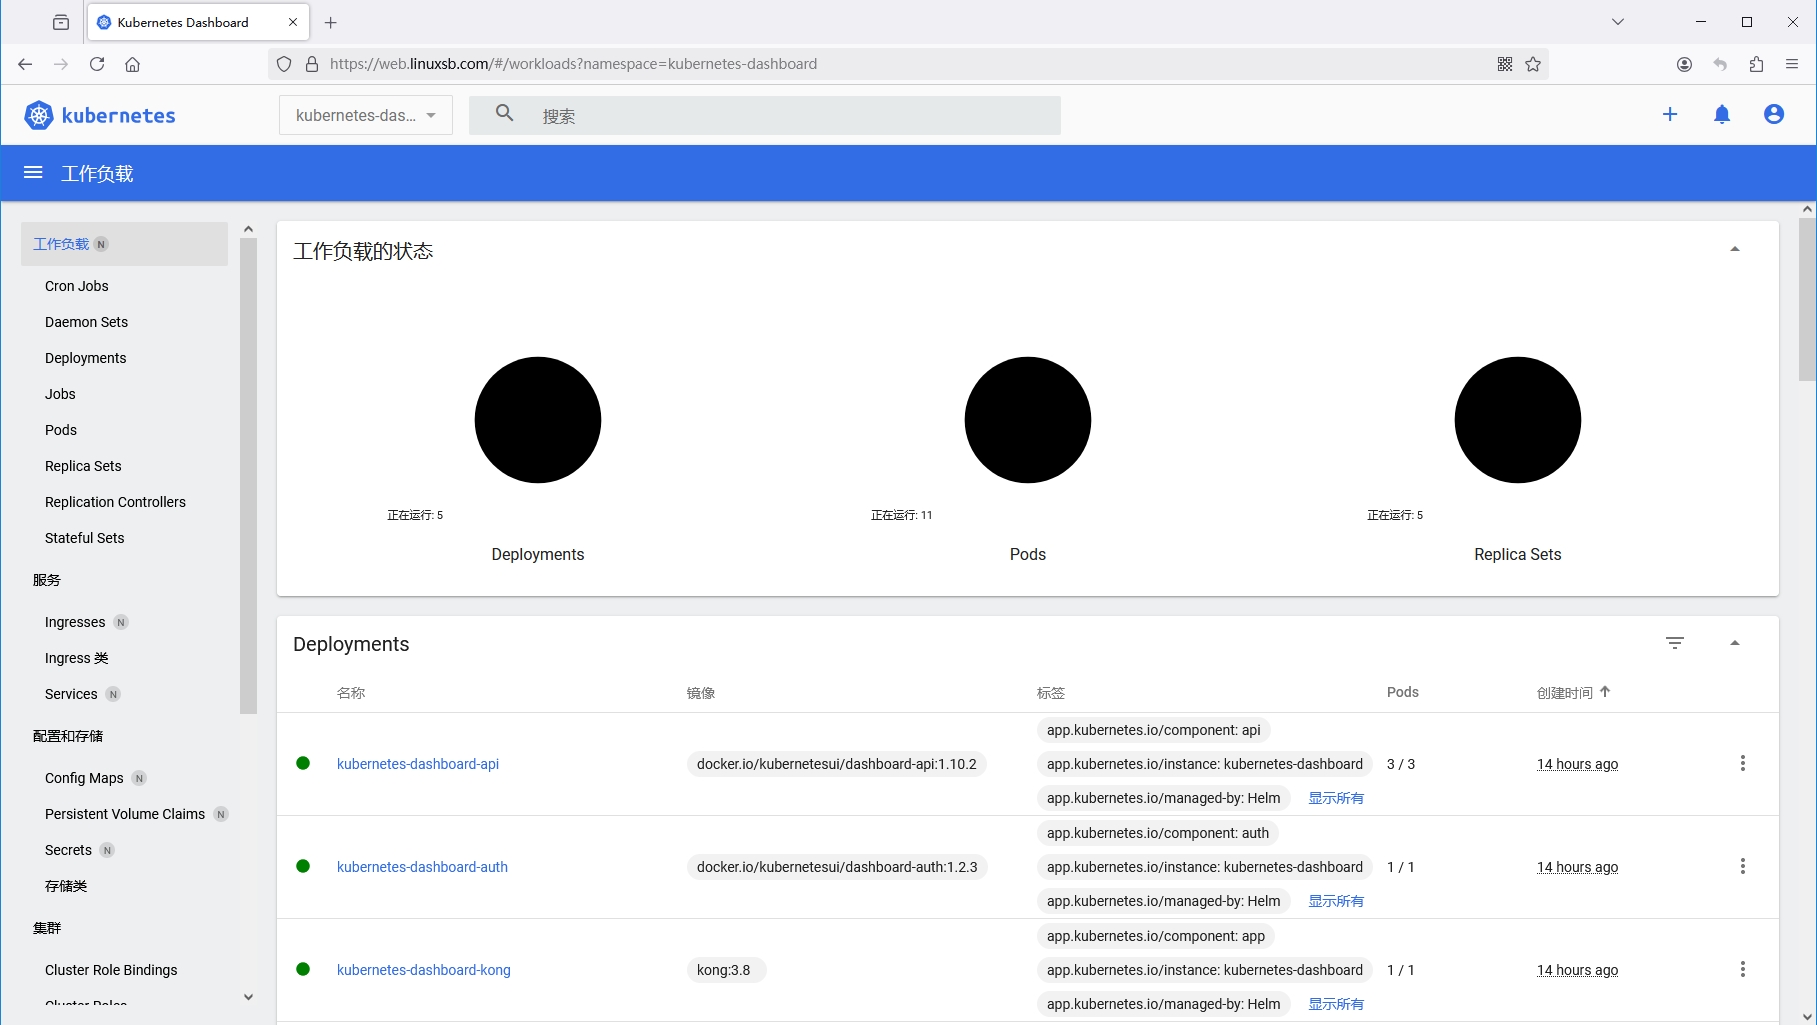This screenshot has height=1025, width=1817.
Task: Close the Kubernetes Dashboard tab
Action: click(x=293, y=22)
